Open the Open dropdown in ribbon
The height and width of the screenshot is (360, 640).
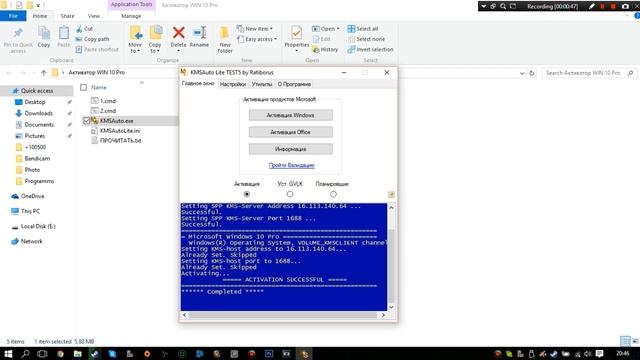326,29
